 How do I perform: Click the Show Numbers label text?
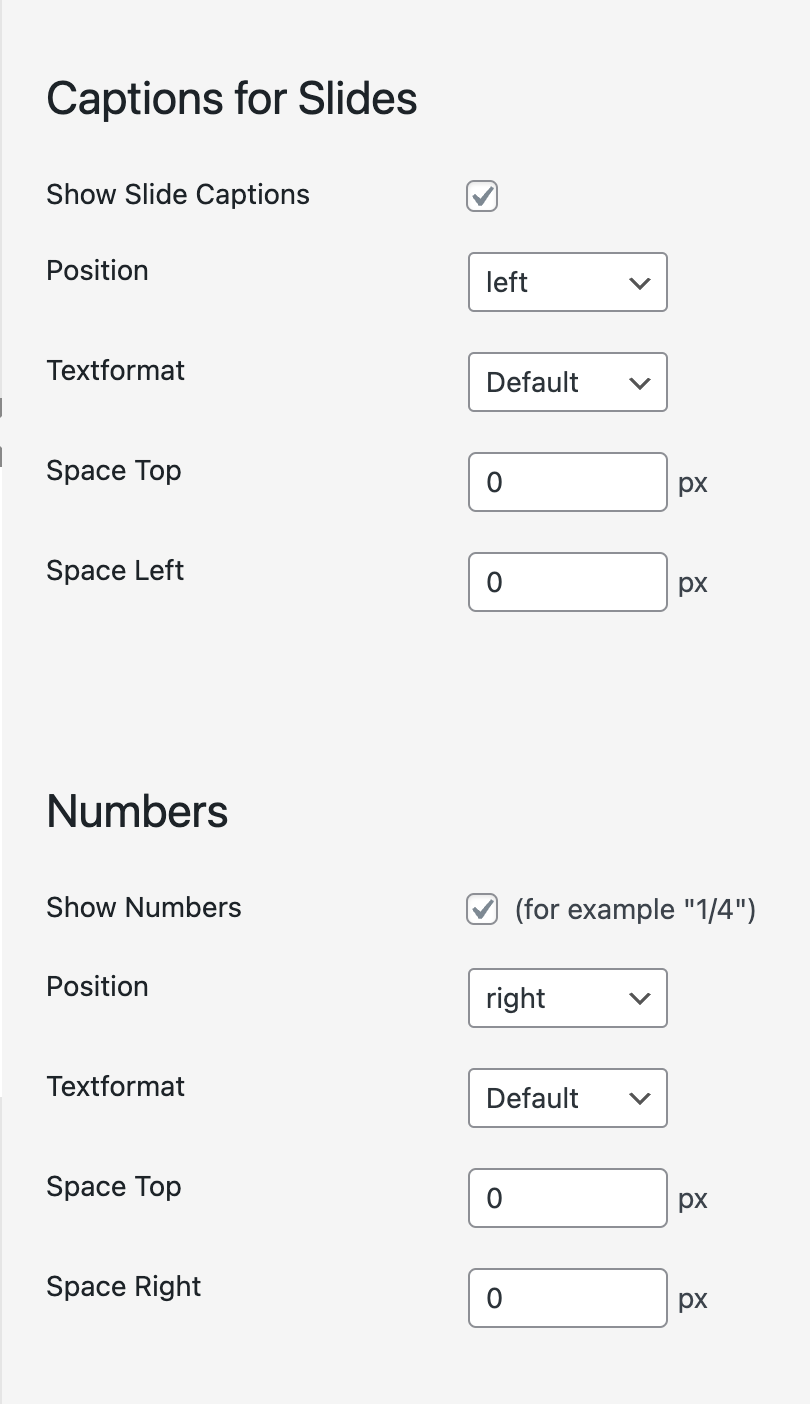[x=144, y=907]
